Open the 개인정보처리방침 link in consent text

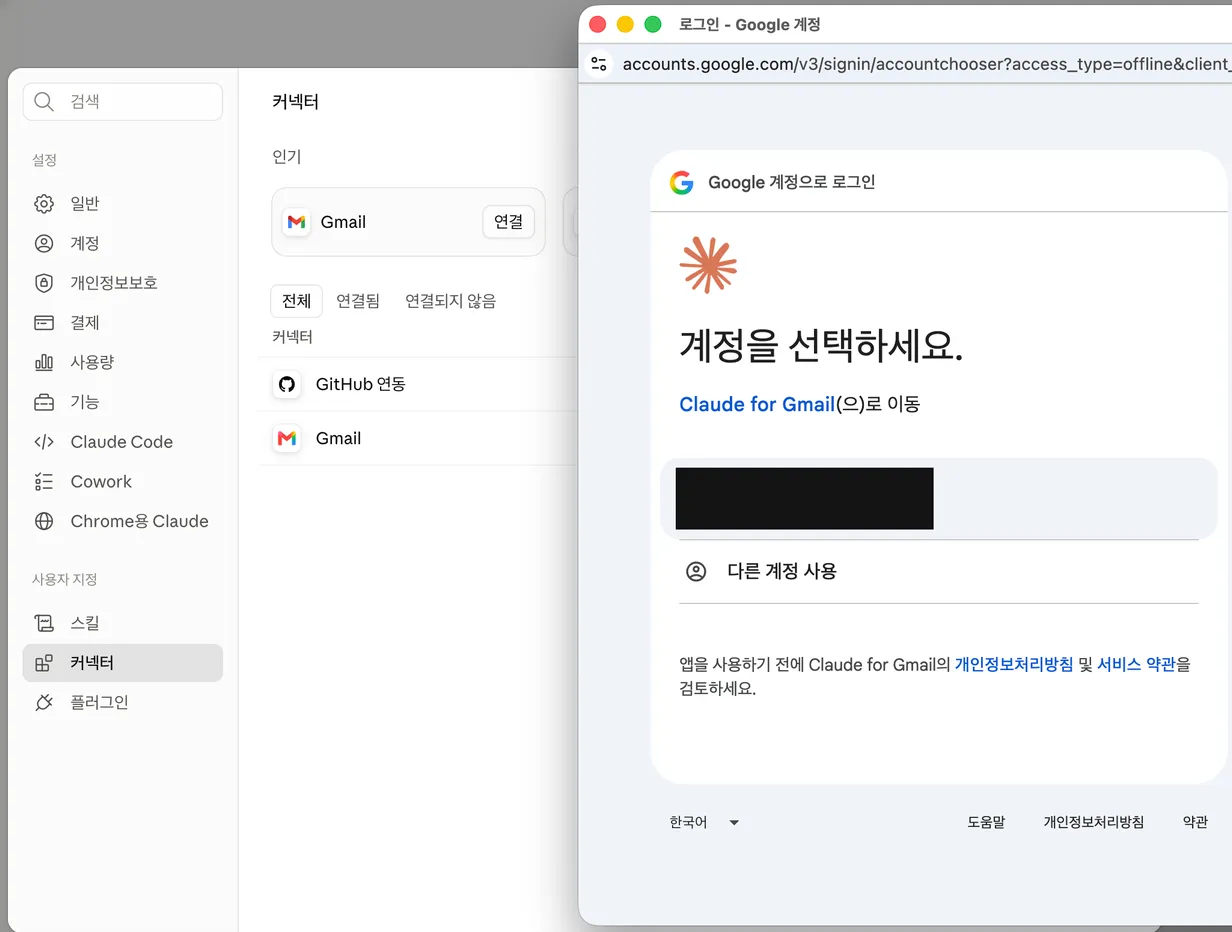(1014, 664)
